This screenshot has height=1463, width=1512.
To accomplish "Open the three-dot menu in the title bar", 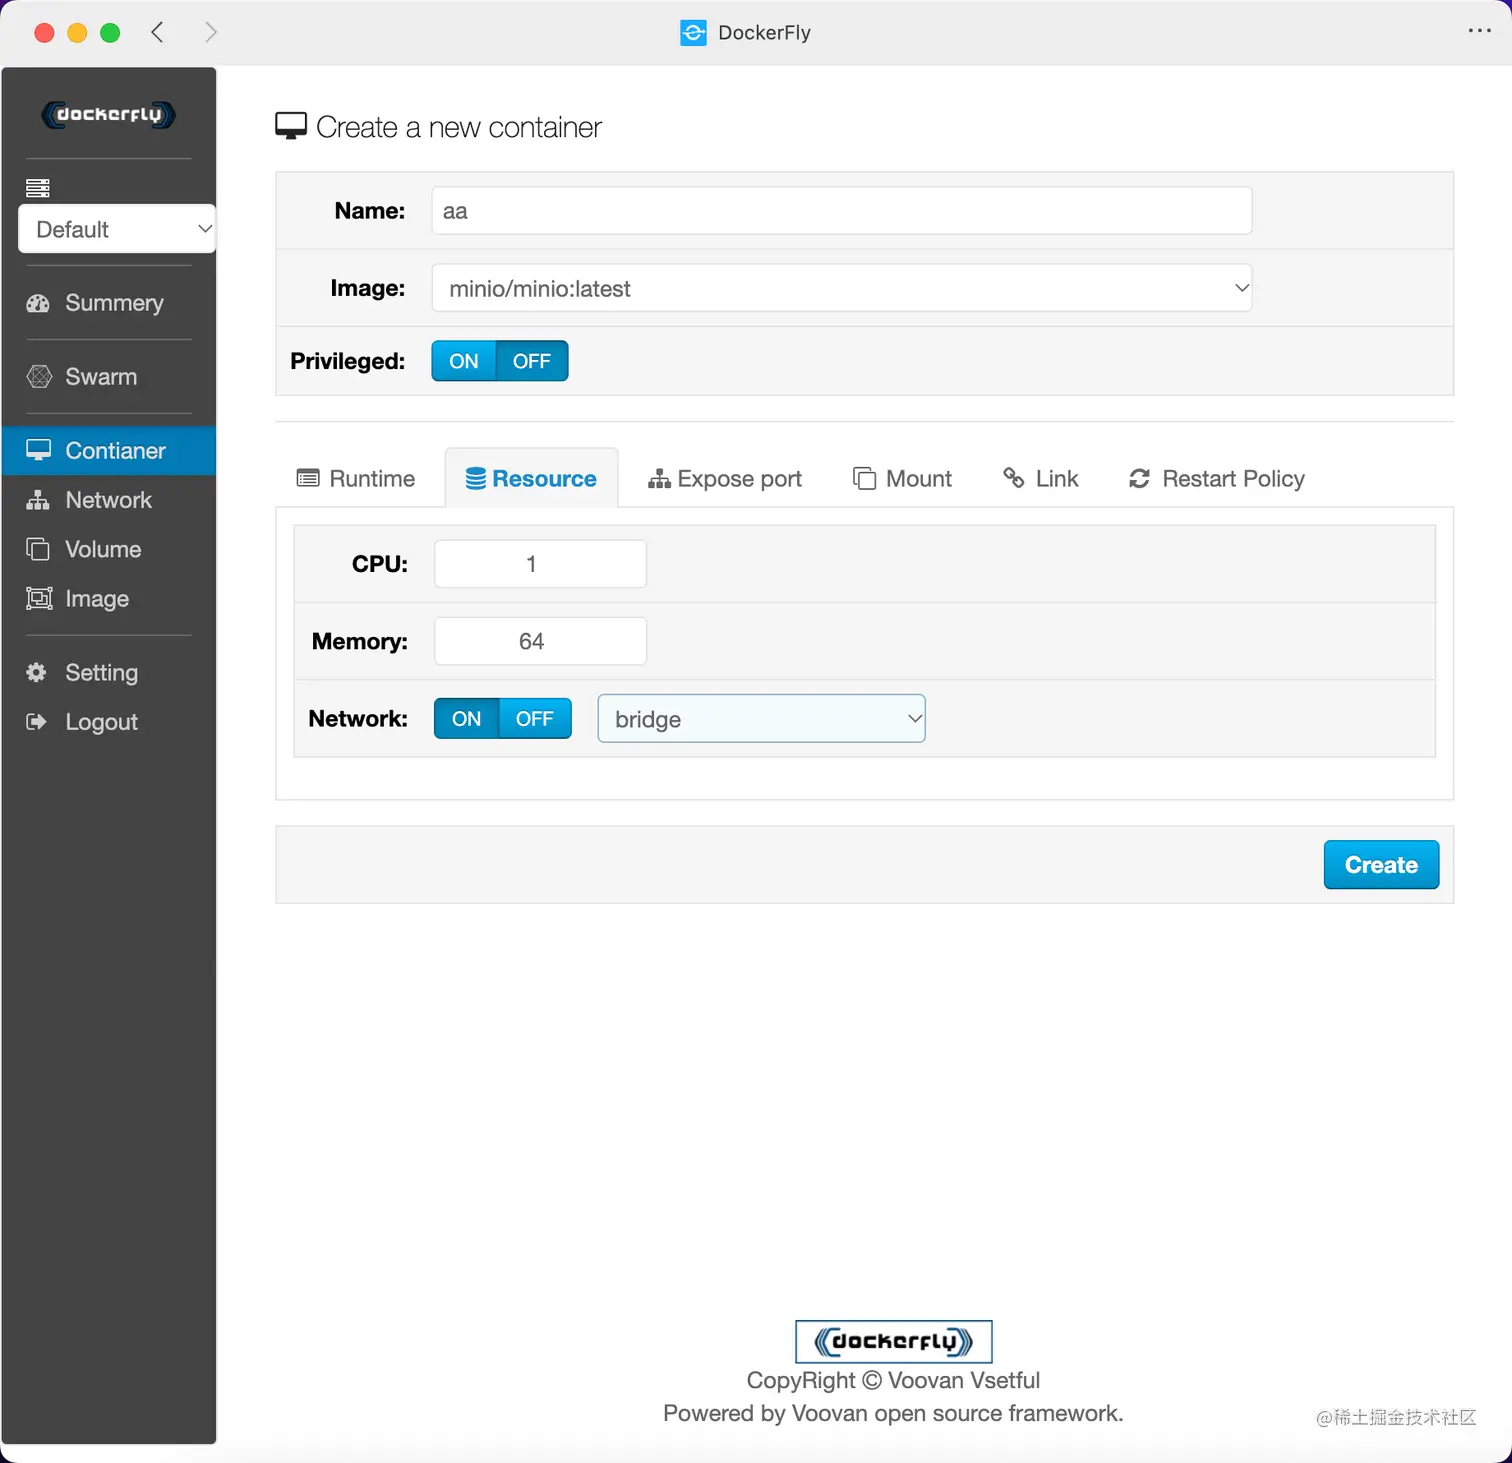I will [x=1479, y=31].
